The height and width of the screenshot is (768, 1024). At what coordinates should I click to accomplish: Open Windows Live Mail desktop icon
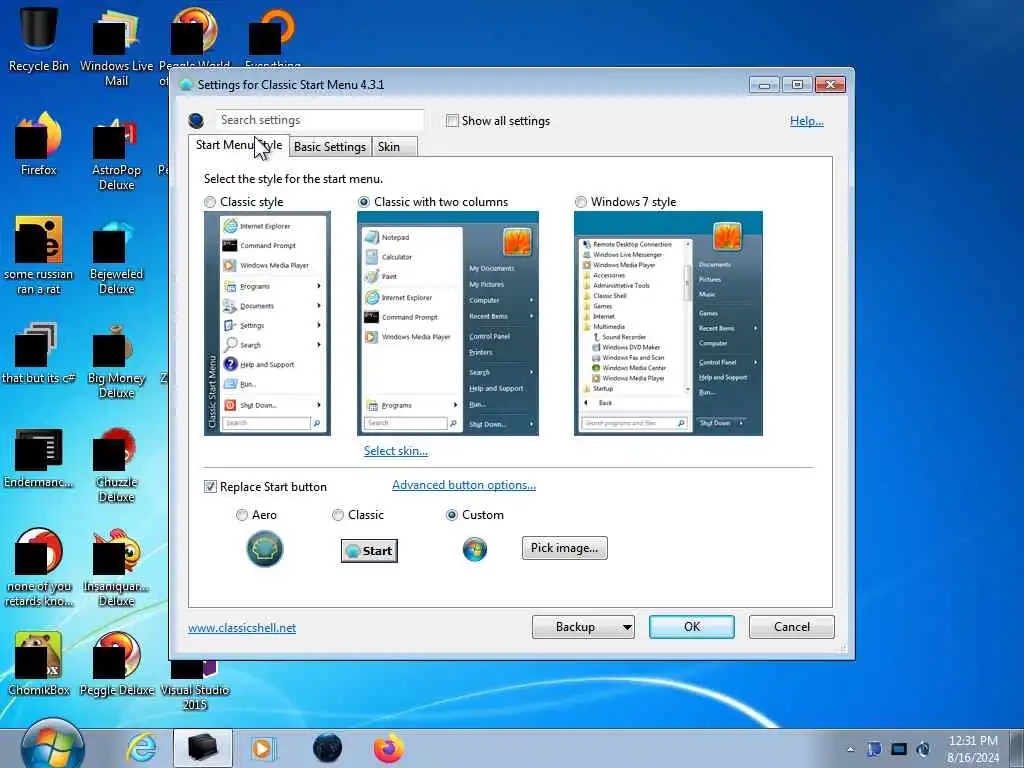116,49
